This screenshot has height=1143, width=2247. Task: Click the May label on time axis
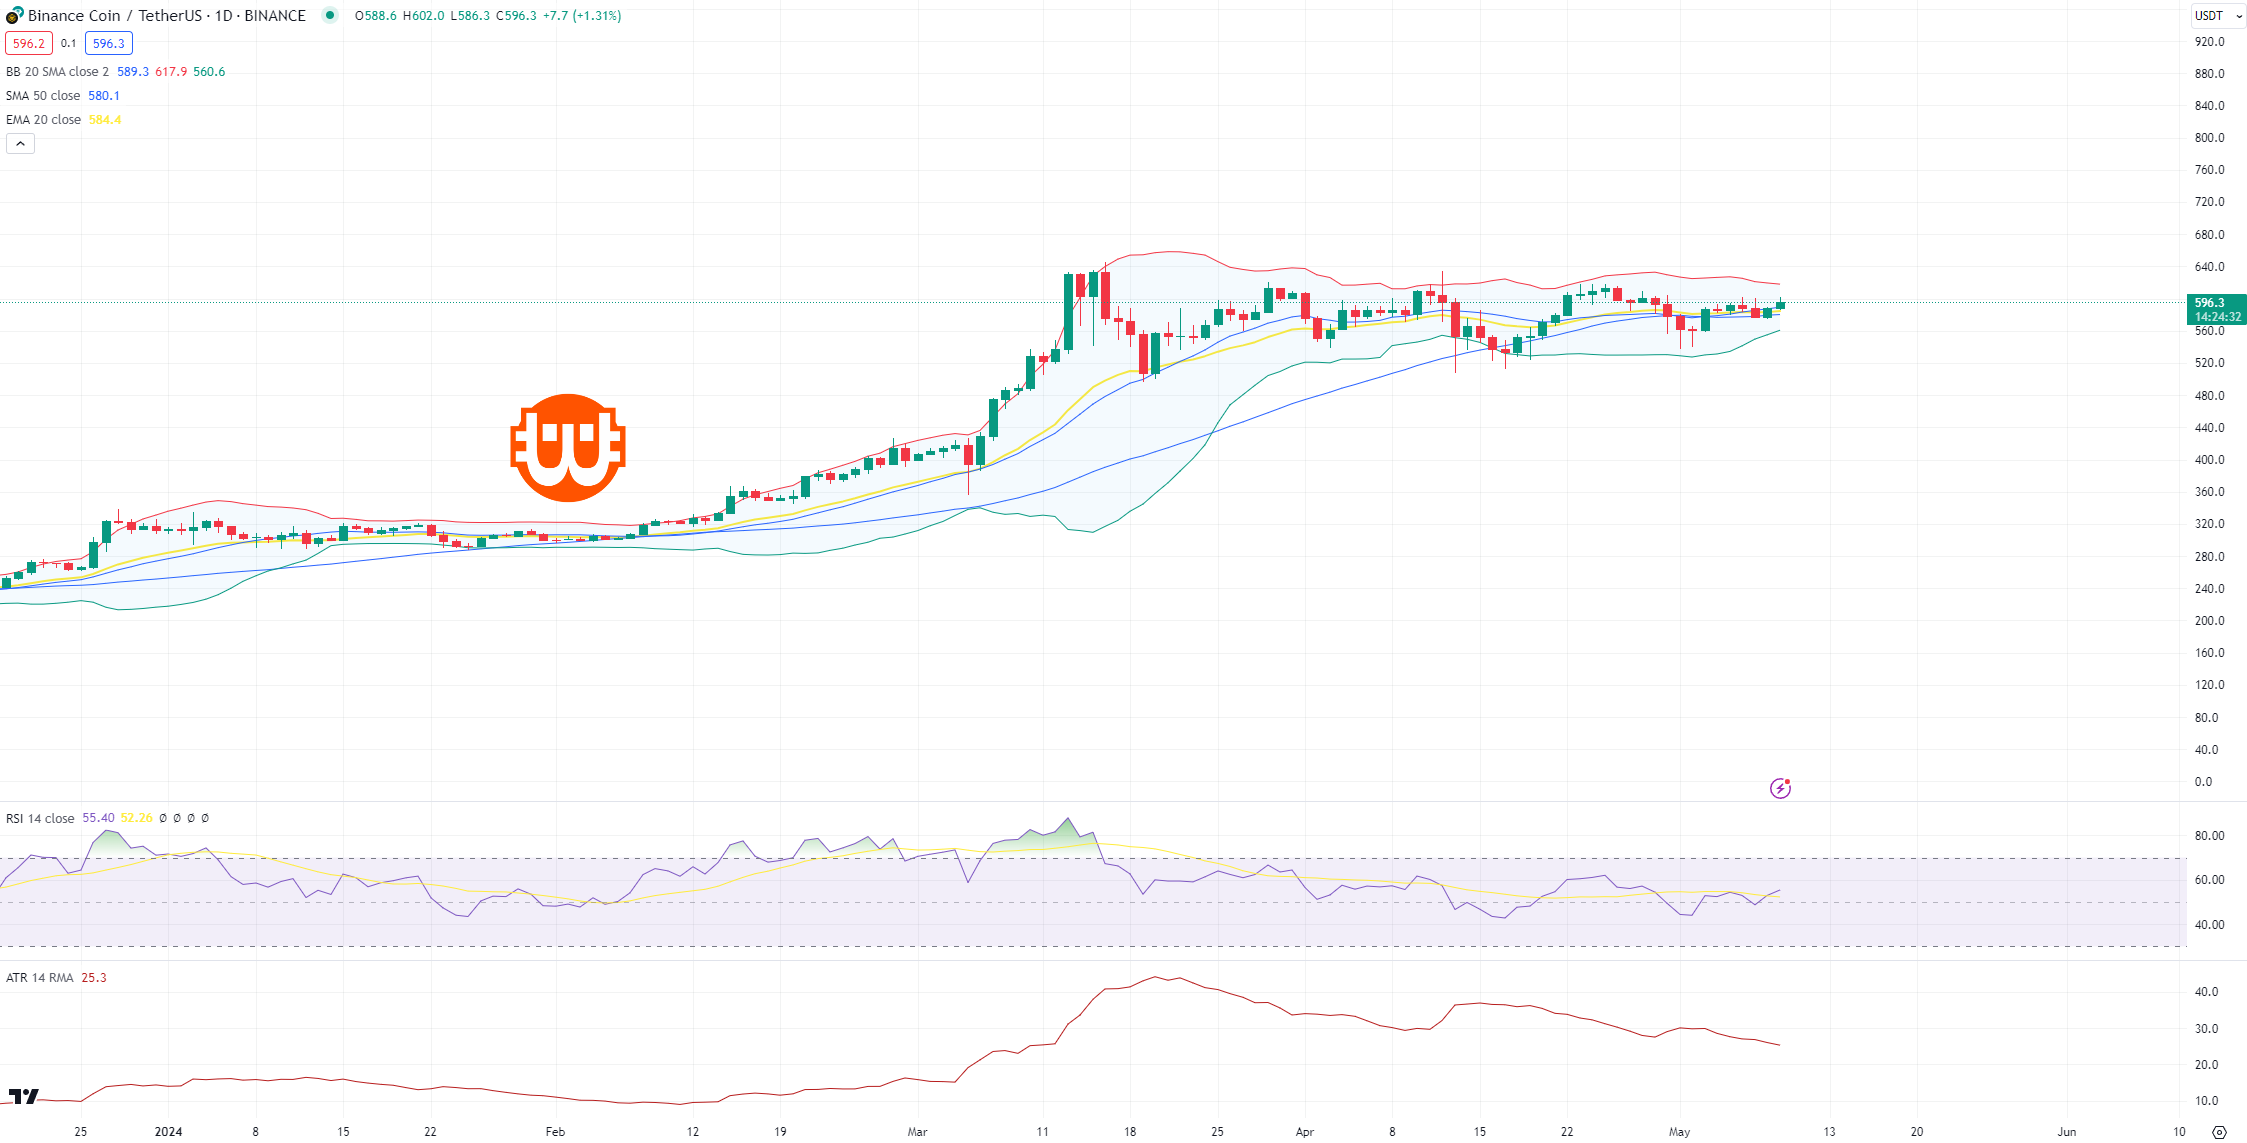[1679, 1132]
